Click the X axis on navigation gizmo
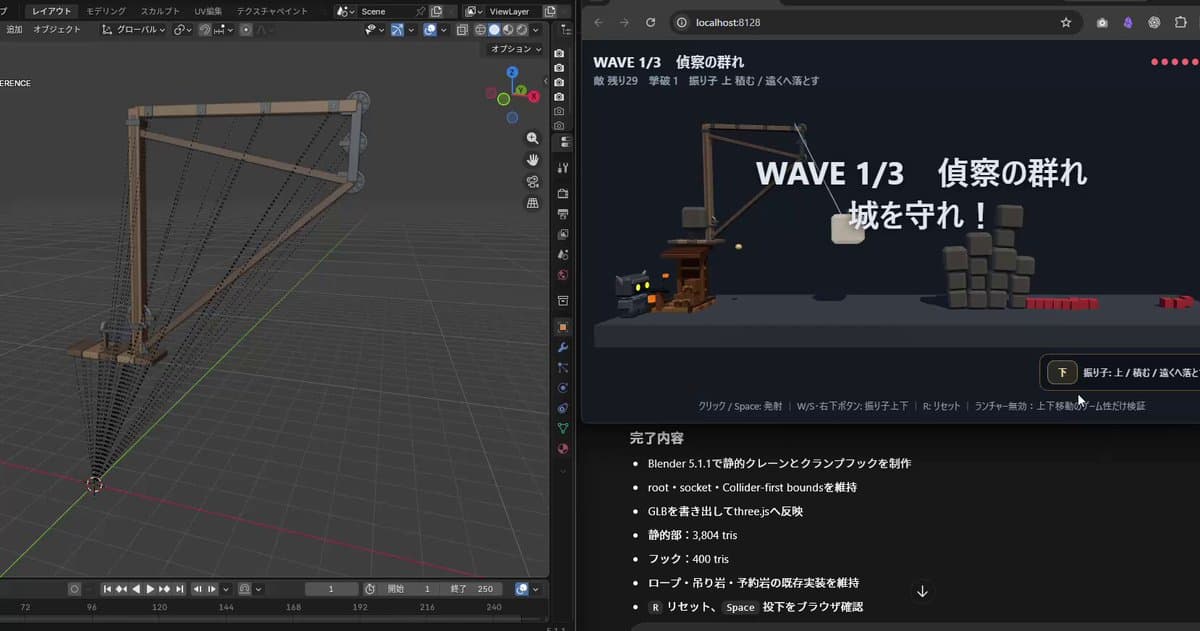This screenshot has width=1200, height=631. [535, 97]
